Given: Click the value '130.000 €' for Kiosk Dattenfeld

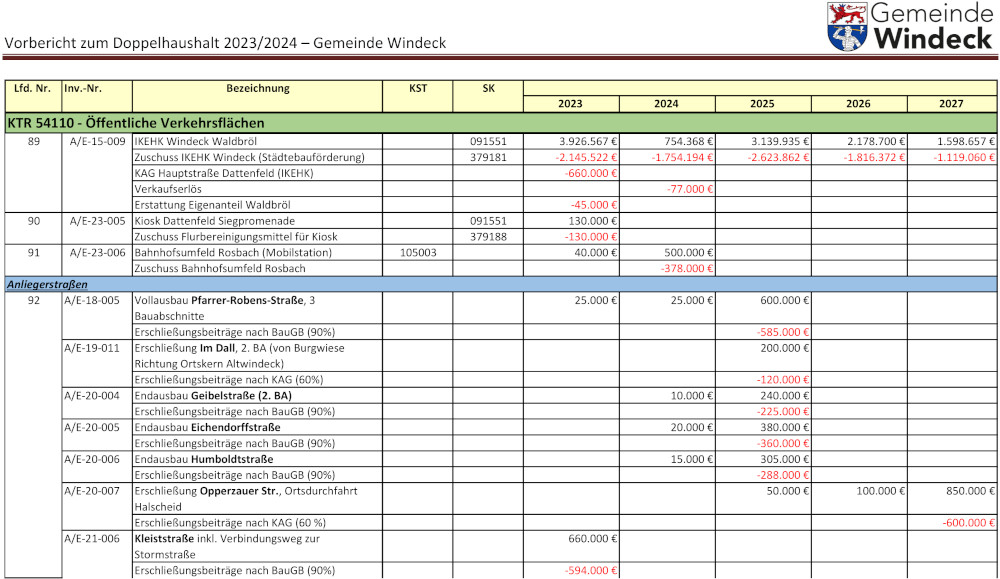Looking at the screenshot, I should [x=592, y=221].
